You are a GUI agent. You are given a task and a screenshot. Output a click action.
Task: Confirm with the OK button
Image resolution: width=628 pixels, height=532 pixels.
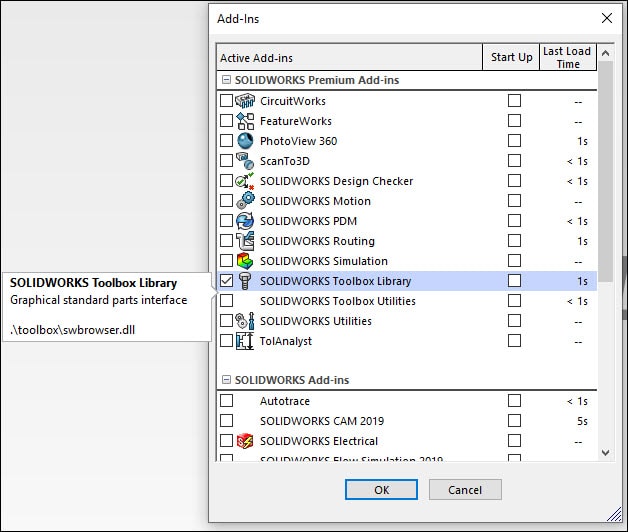pyautogui.click(x=381, y=490)
